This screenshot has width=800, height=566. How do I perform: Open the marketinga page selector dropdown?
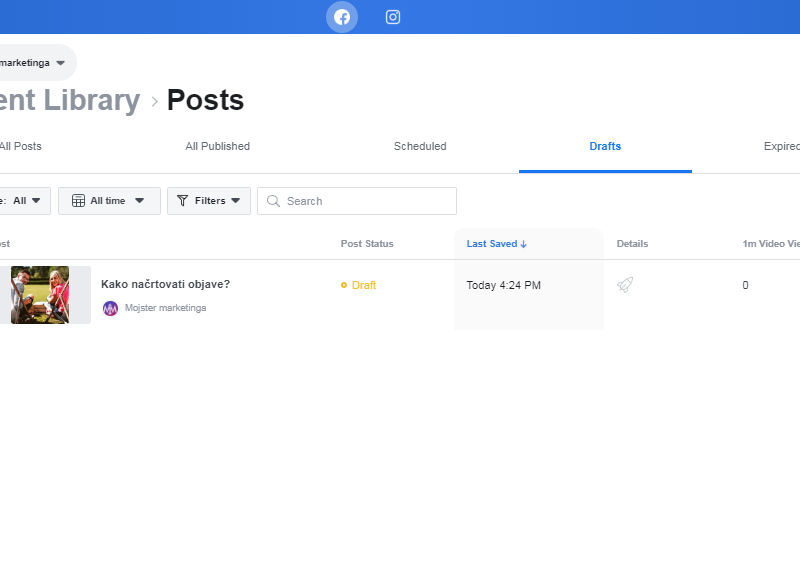pos(36,63)
